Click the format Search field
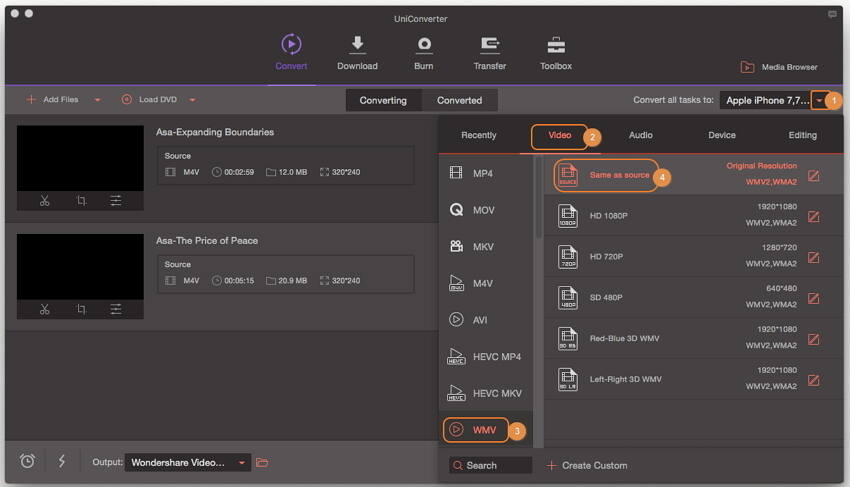The width and height of the screenshot is (850, 487). [x=491, y=465]
